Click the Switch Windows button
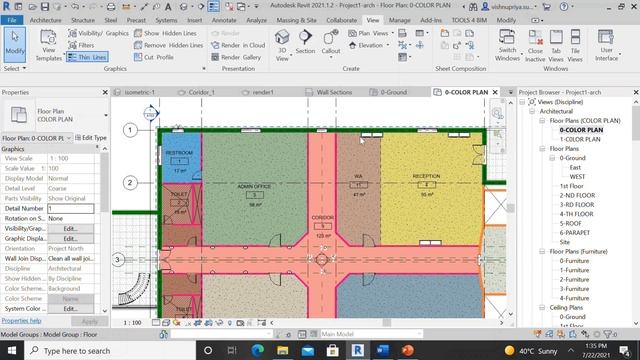This screenshot has height=360, width=640. pyautogui.click(x=507, y=46)
